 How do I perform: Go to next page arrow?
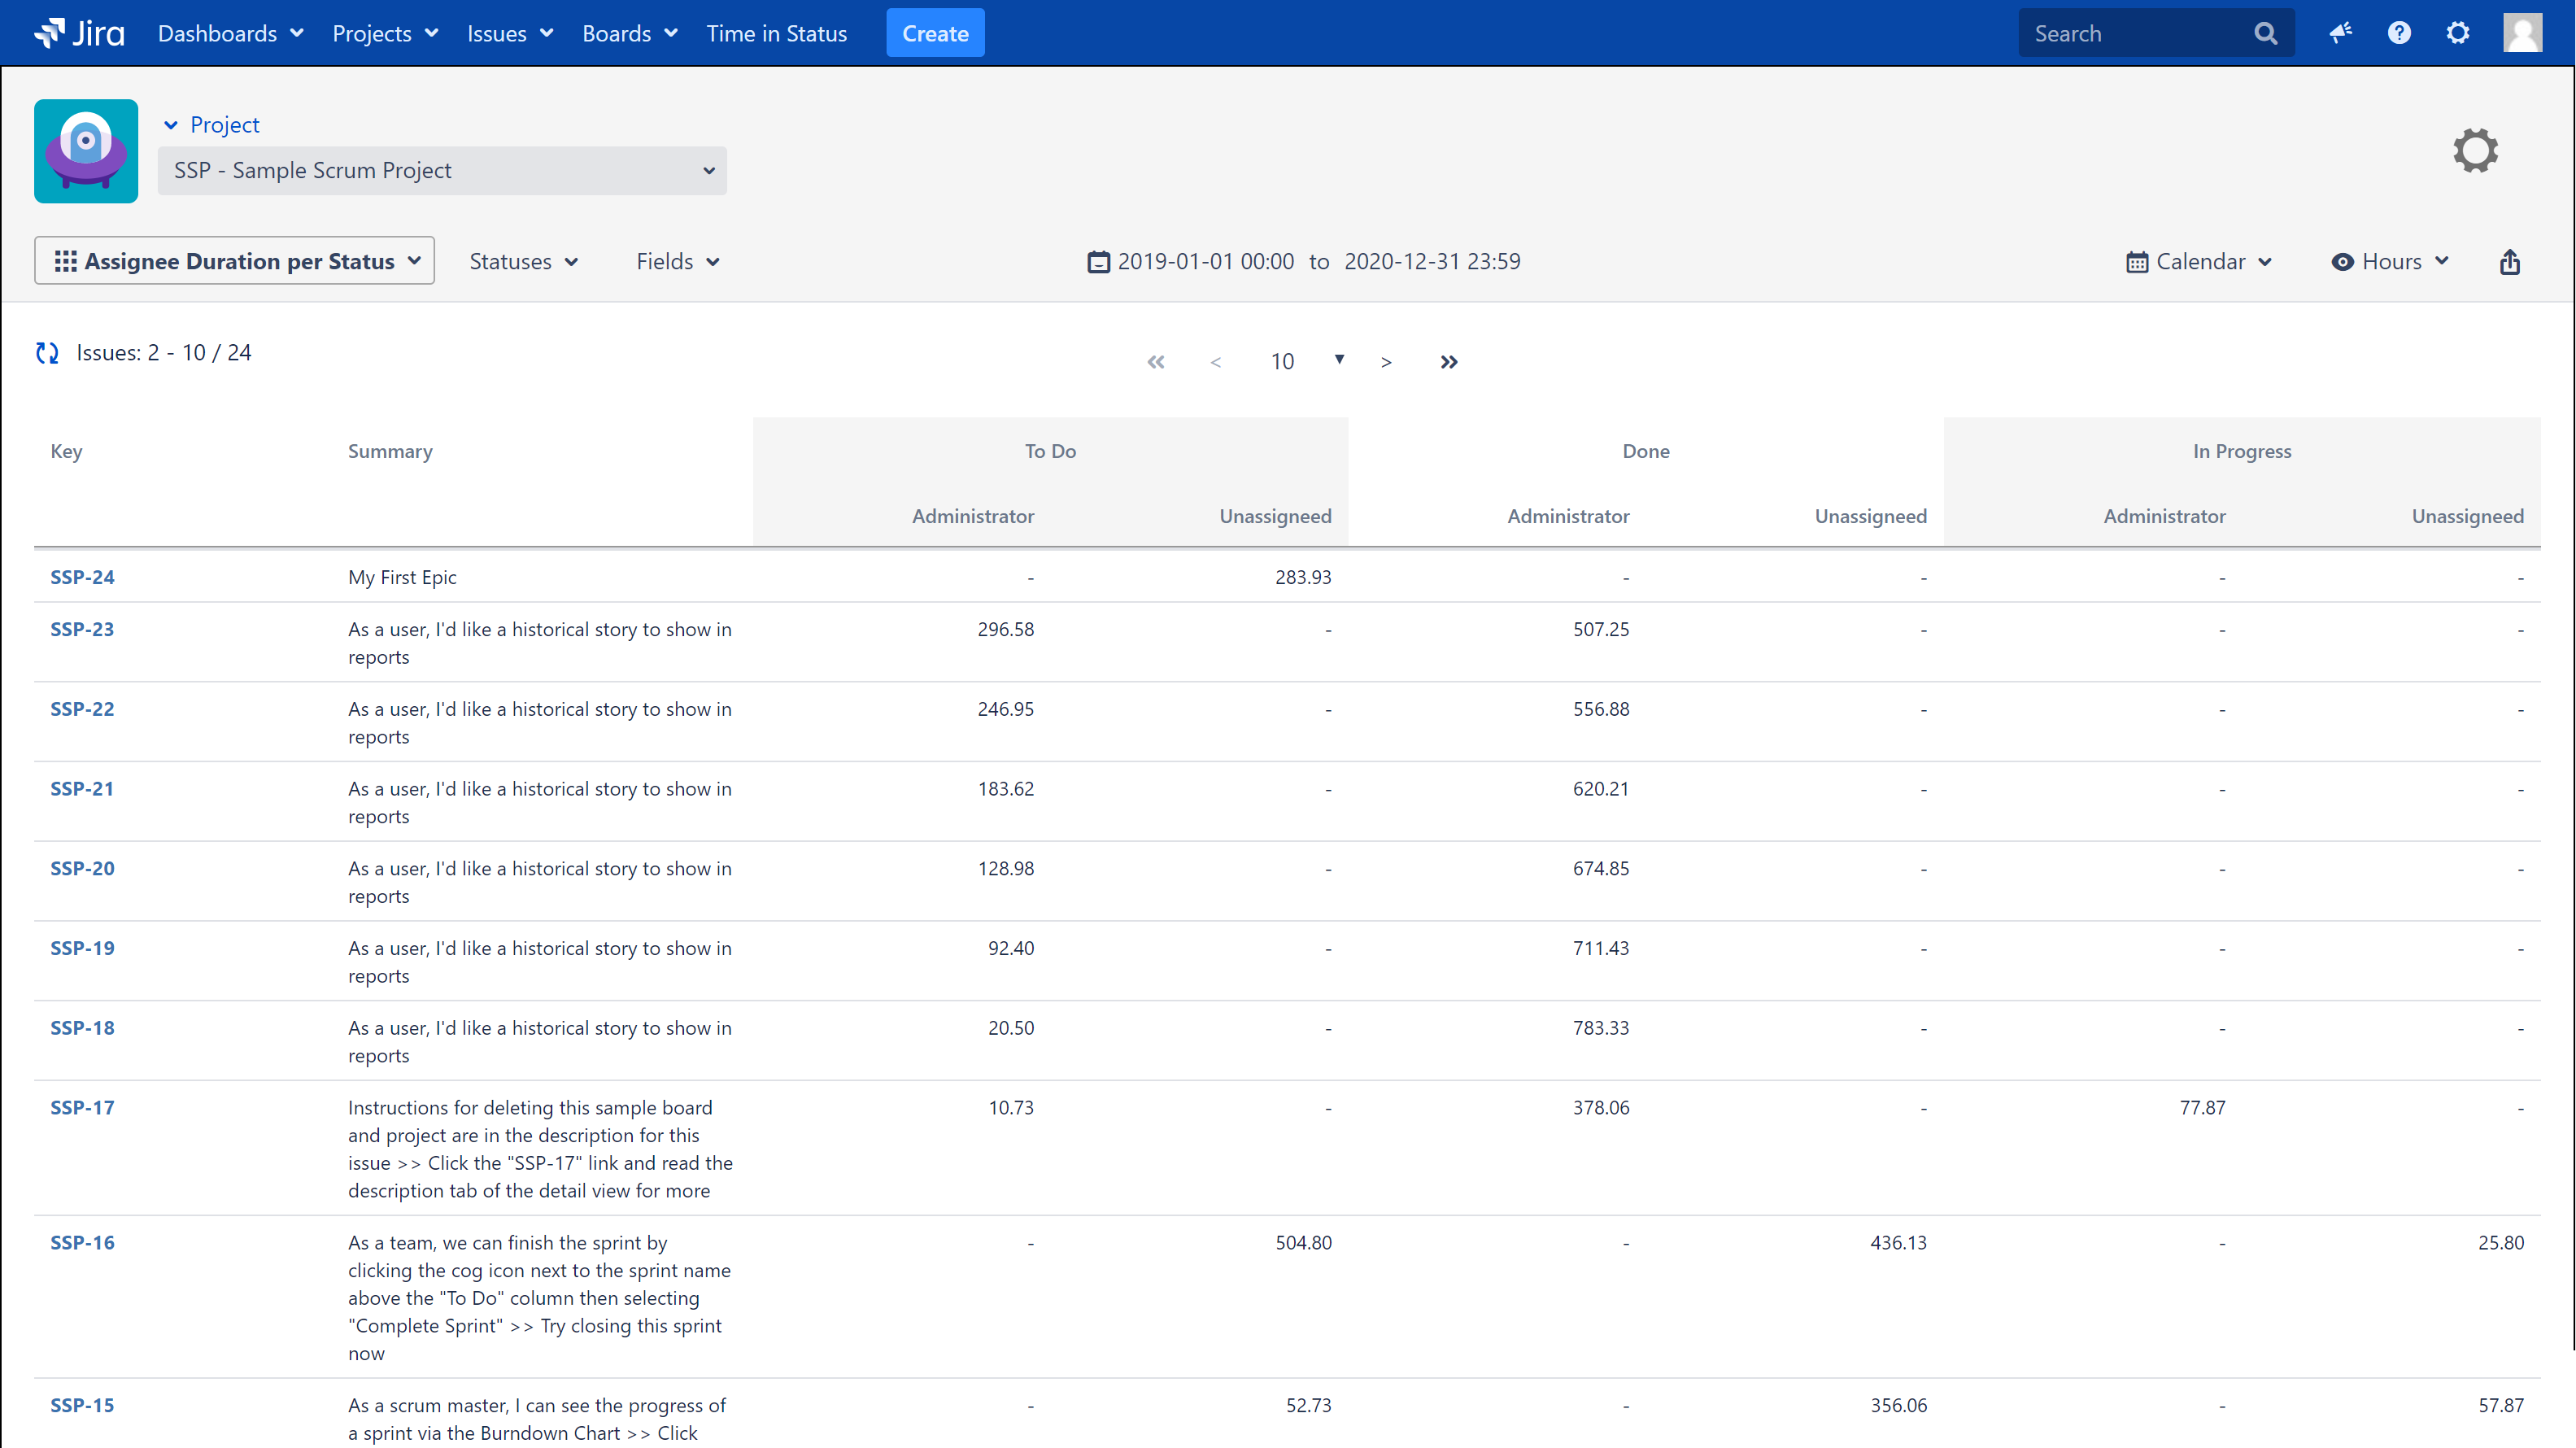(x=1386, y=362)
